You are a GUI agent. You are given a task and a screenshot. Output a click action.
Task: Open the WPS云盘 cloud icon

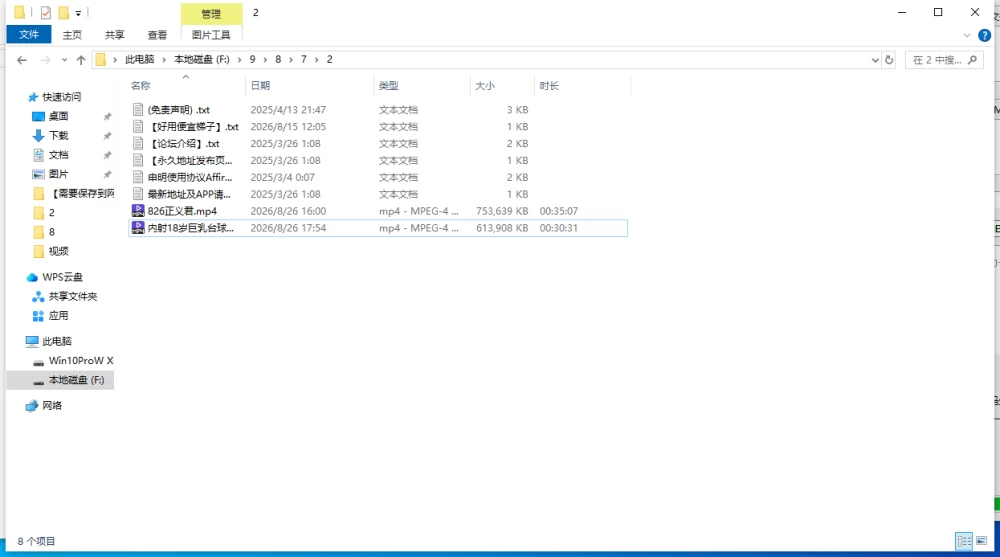[x=32, y=277]
